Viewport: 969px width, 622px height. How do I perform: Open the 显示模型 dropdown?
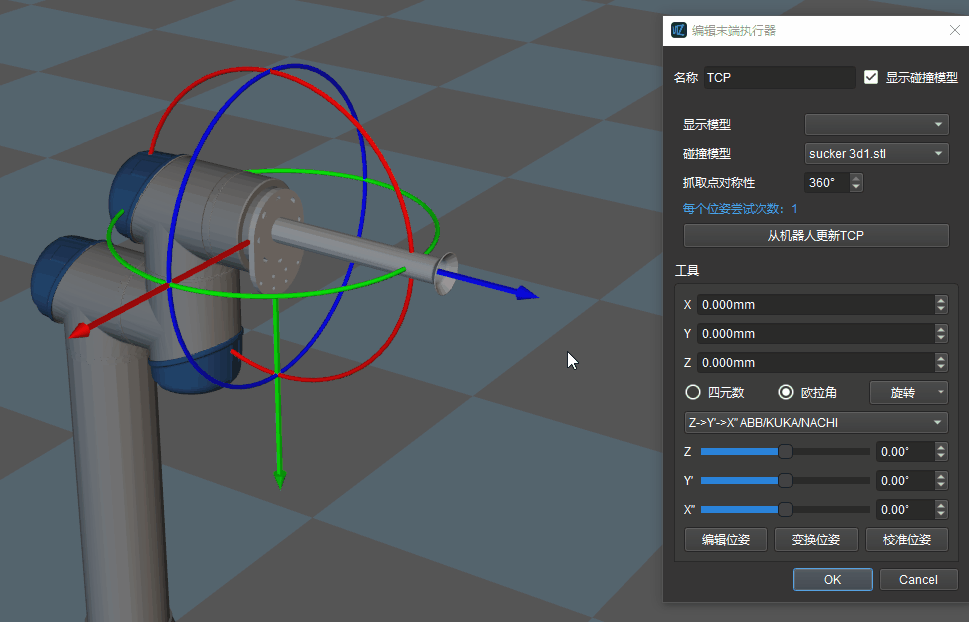(876, 125)
